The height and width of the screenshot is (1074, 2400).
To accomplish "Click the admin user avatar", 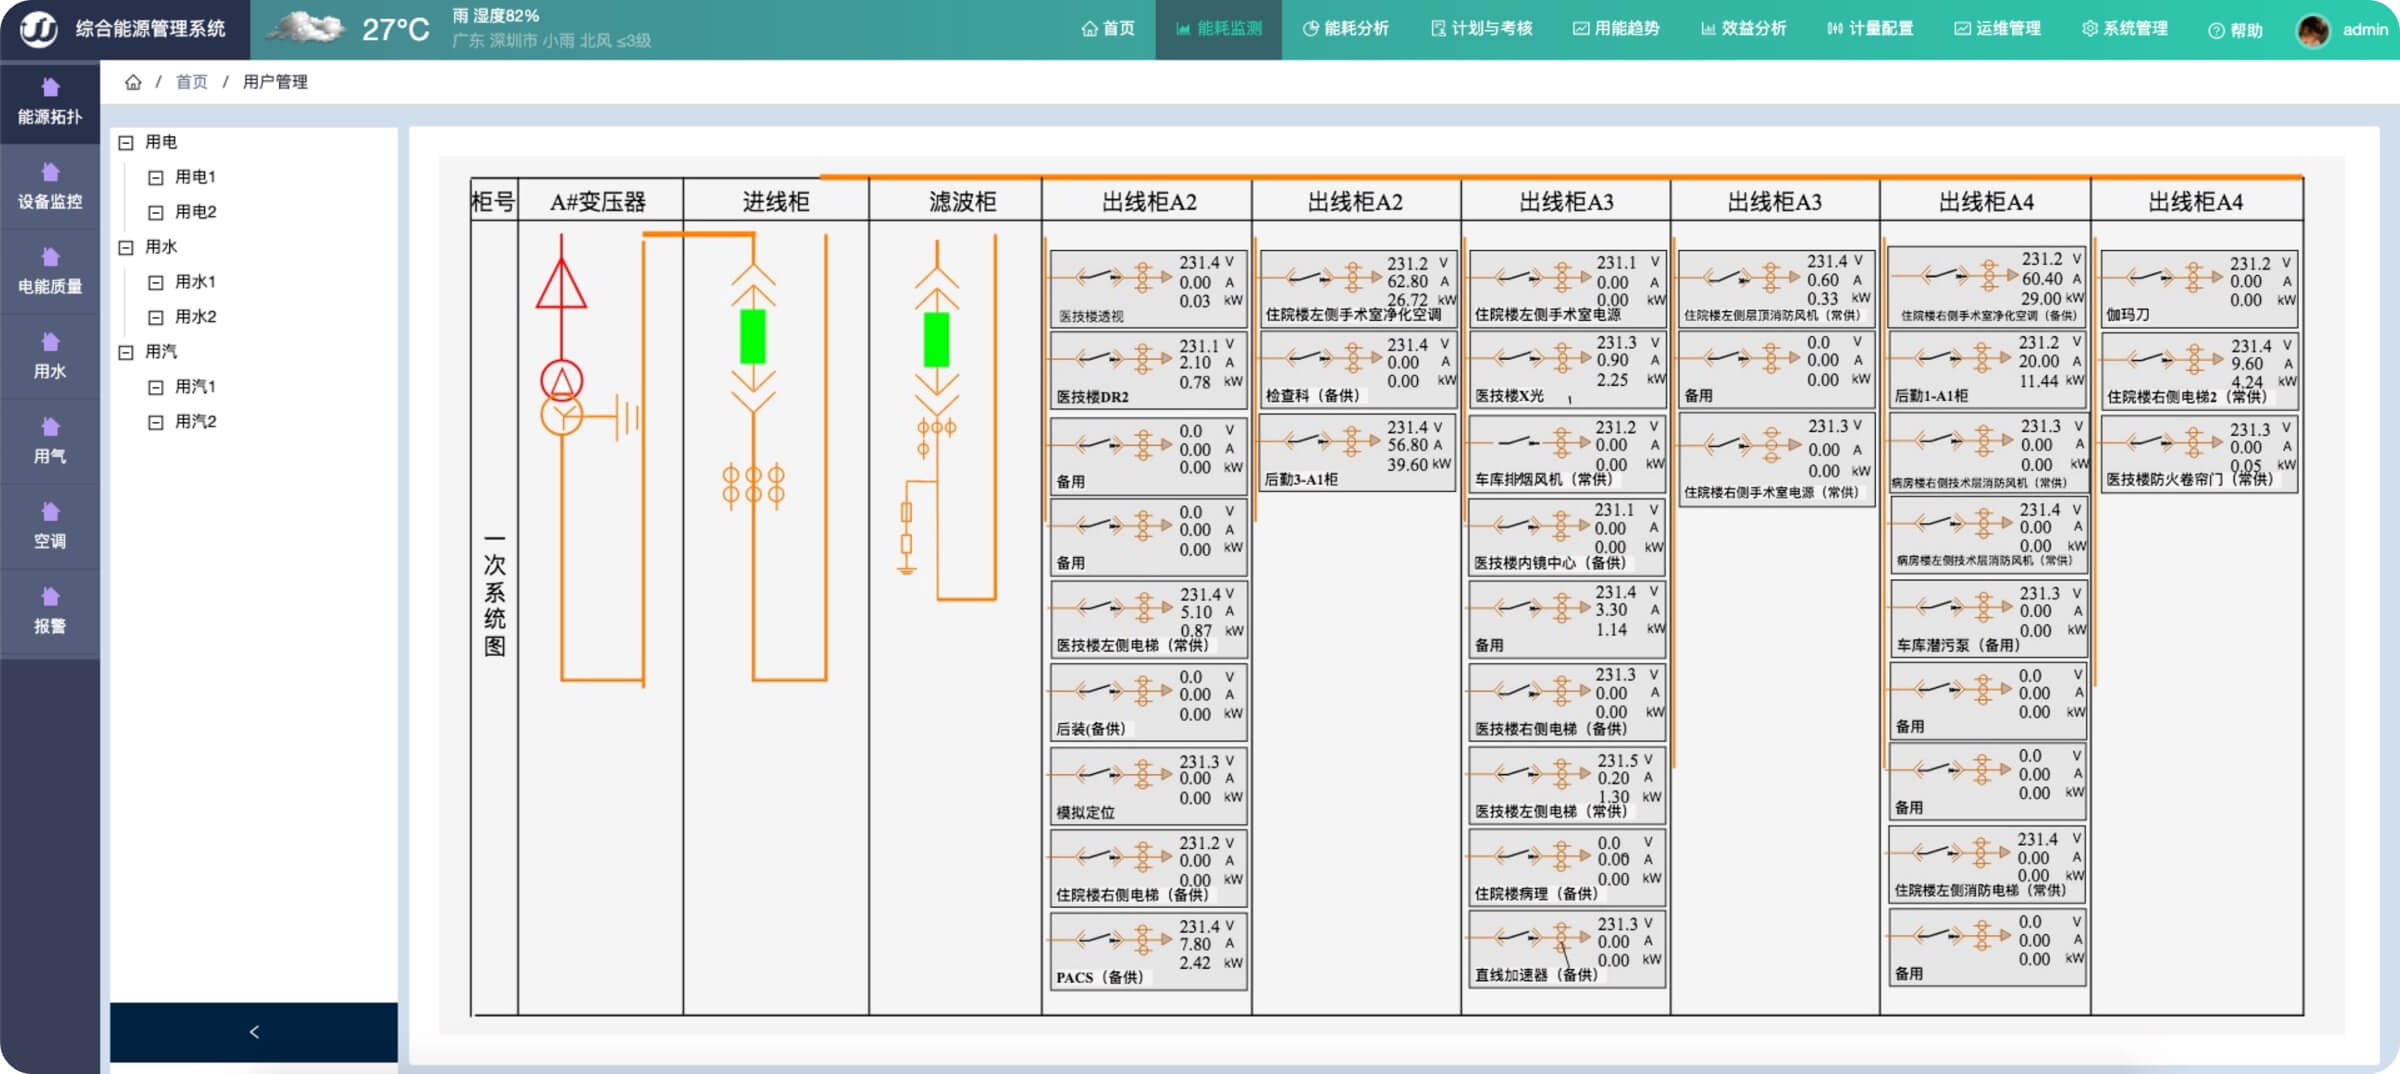I will (2313, 30).
